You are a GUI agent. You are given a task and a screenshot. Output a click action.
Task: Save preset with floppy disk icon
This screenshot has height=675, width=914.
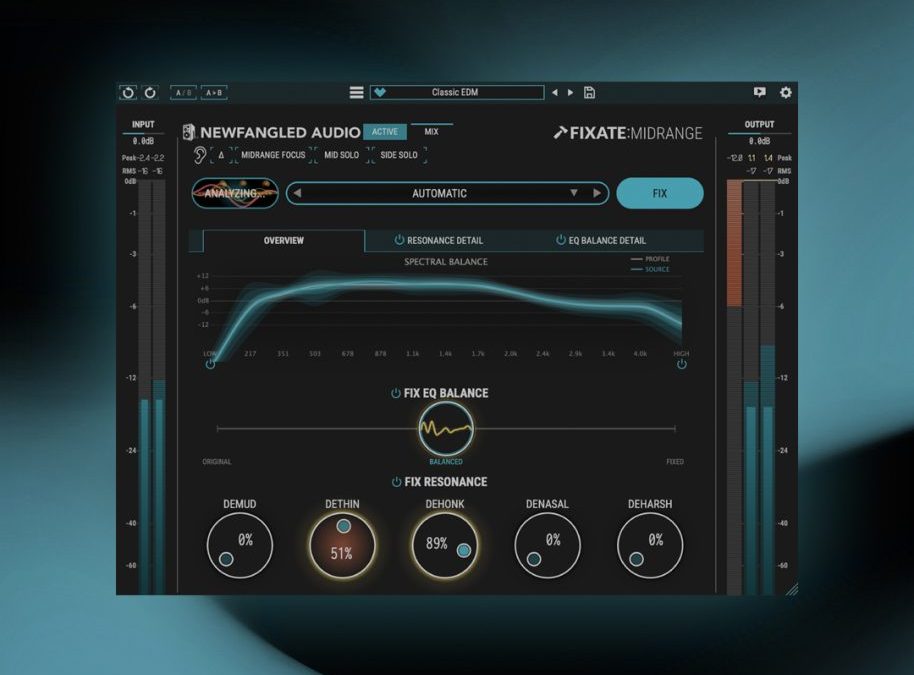point(589,92)
